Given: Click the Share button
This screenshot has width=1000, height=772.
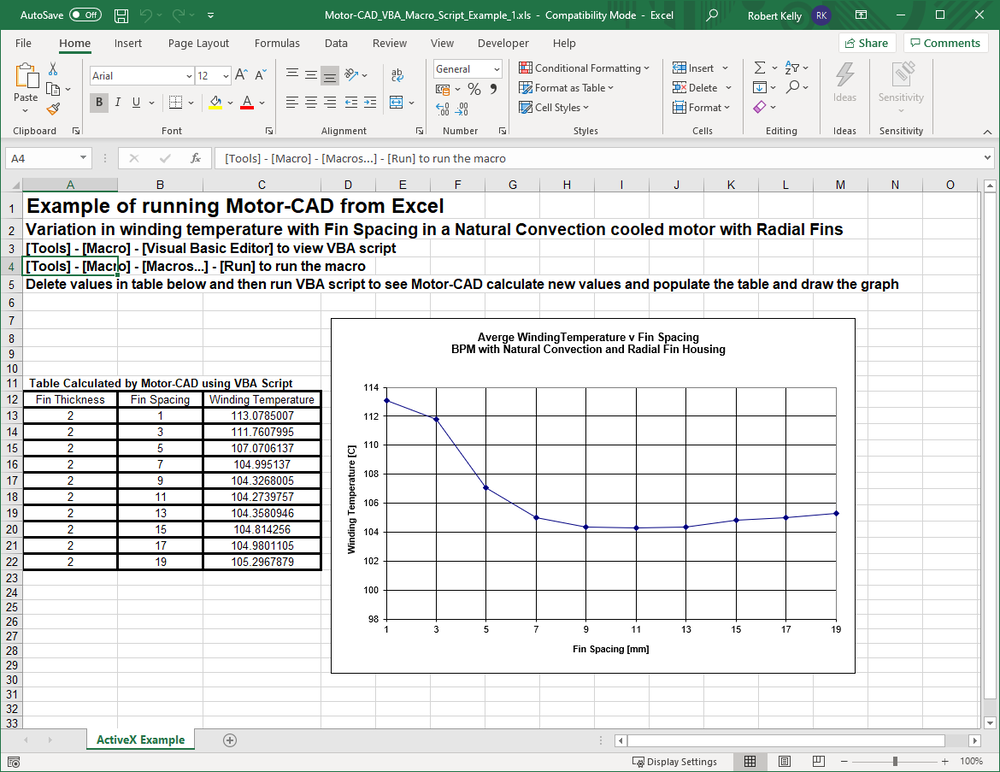Looking at the screenshot, I should point(865,43).
